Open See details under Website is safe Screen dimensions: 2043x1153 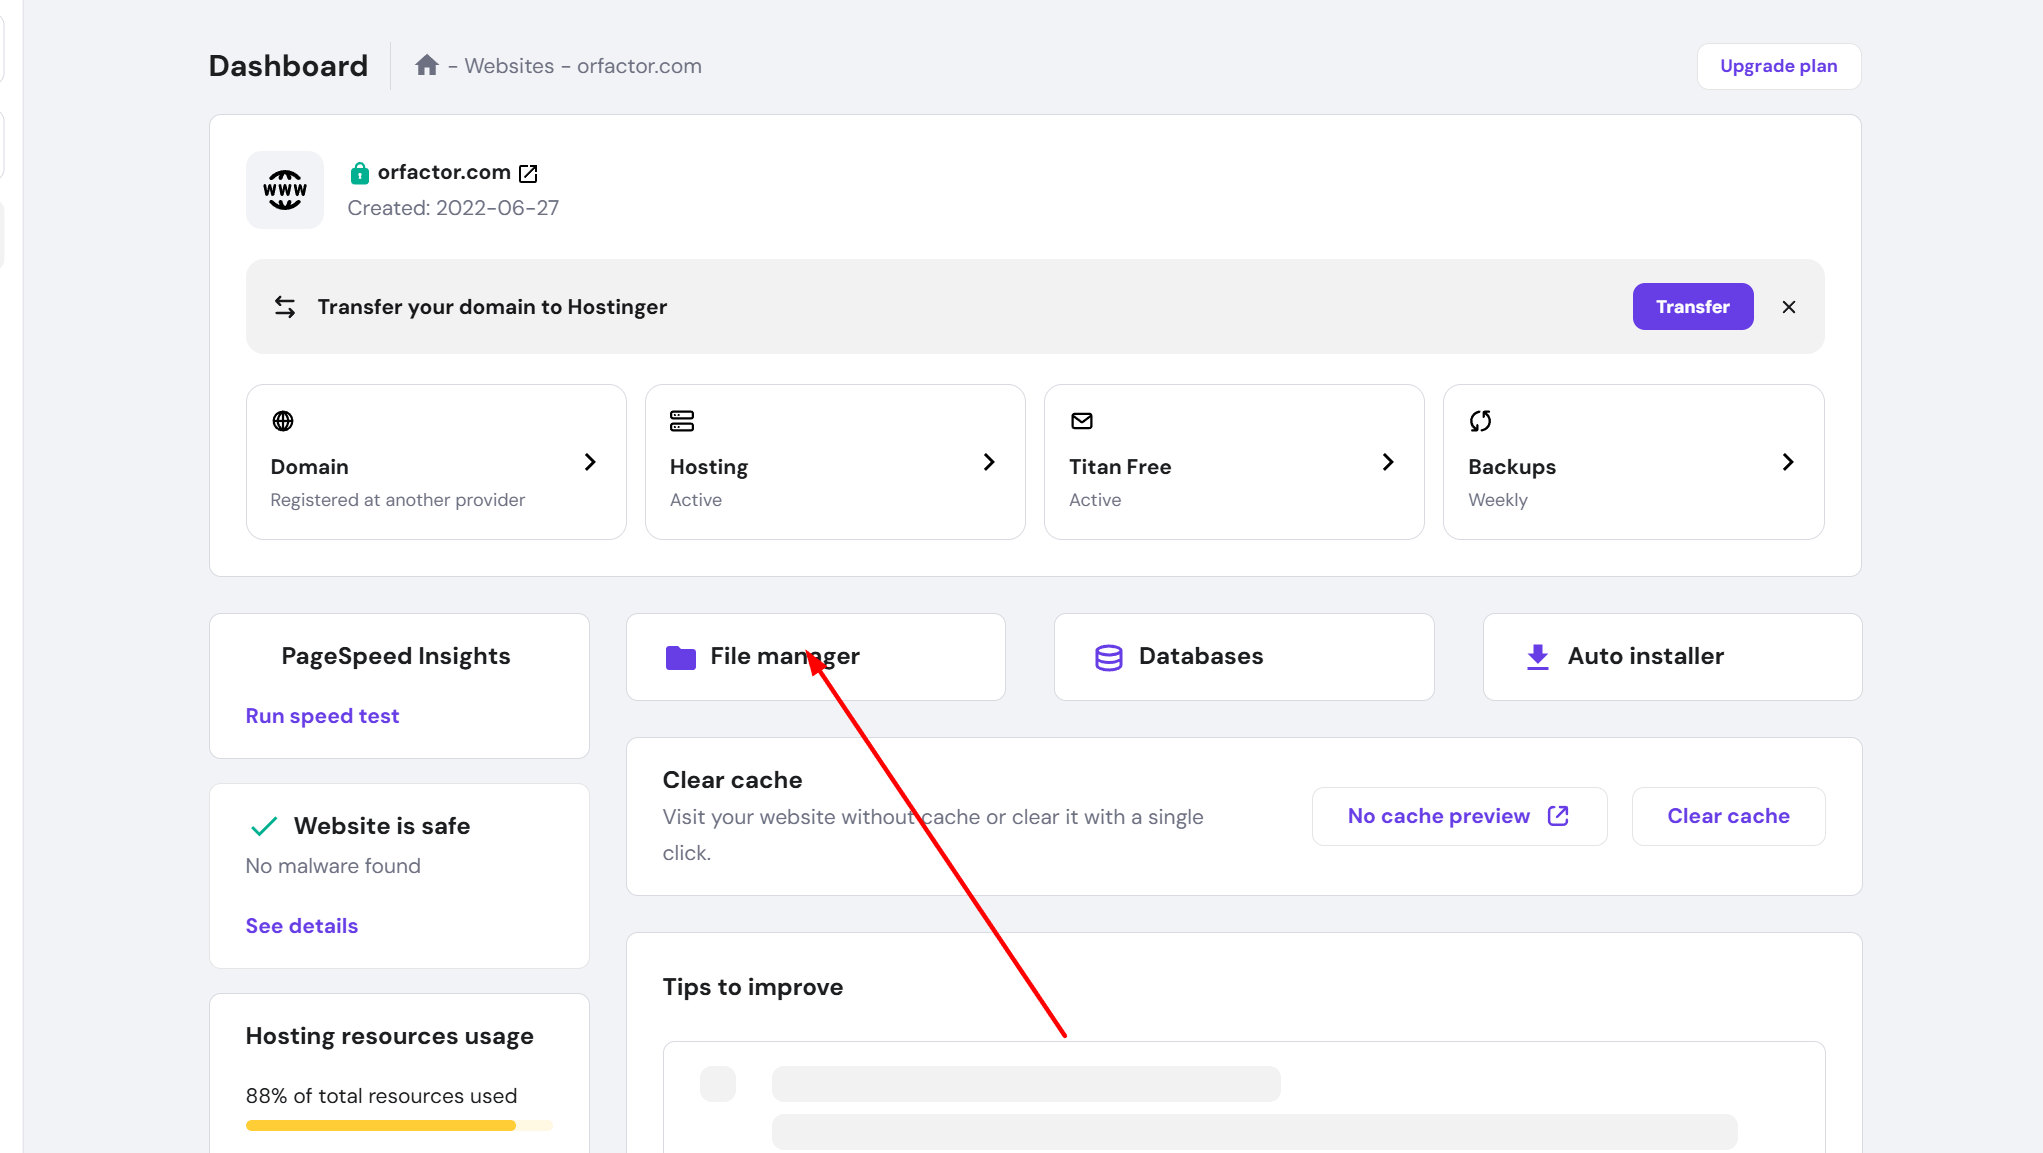tap(301, 925)
